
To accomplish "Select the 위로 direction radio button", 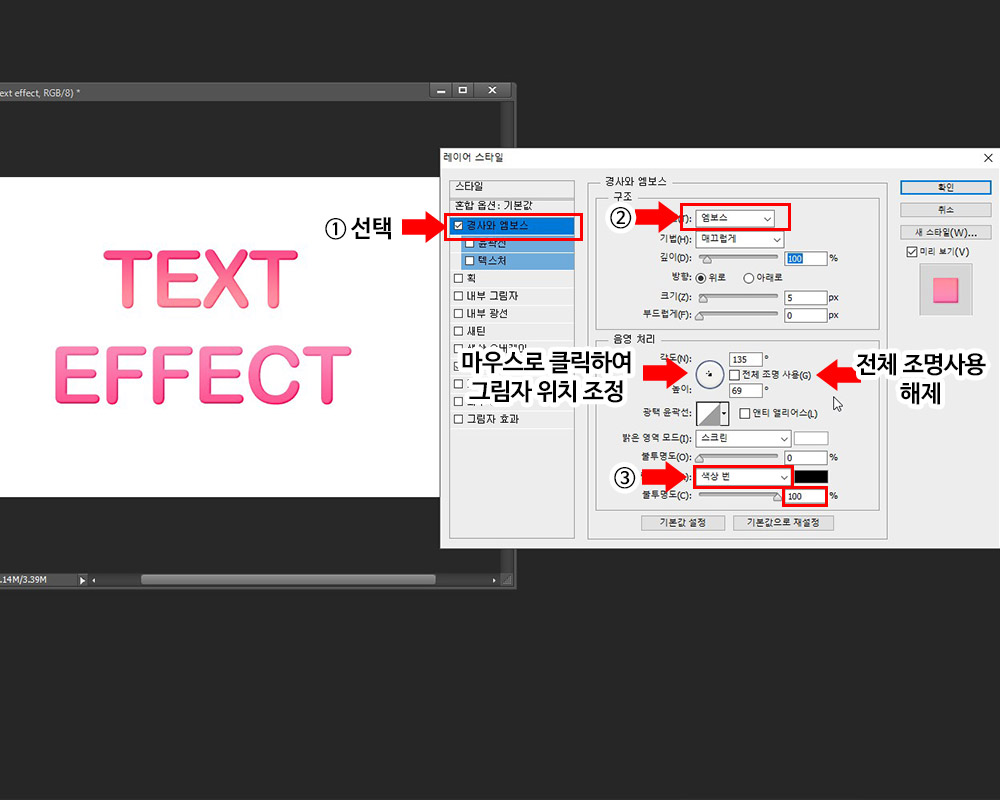I will 701,278.
